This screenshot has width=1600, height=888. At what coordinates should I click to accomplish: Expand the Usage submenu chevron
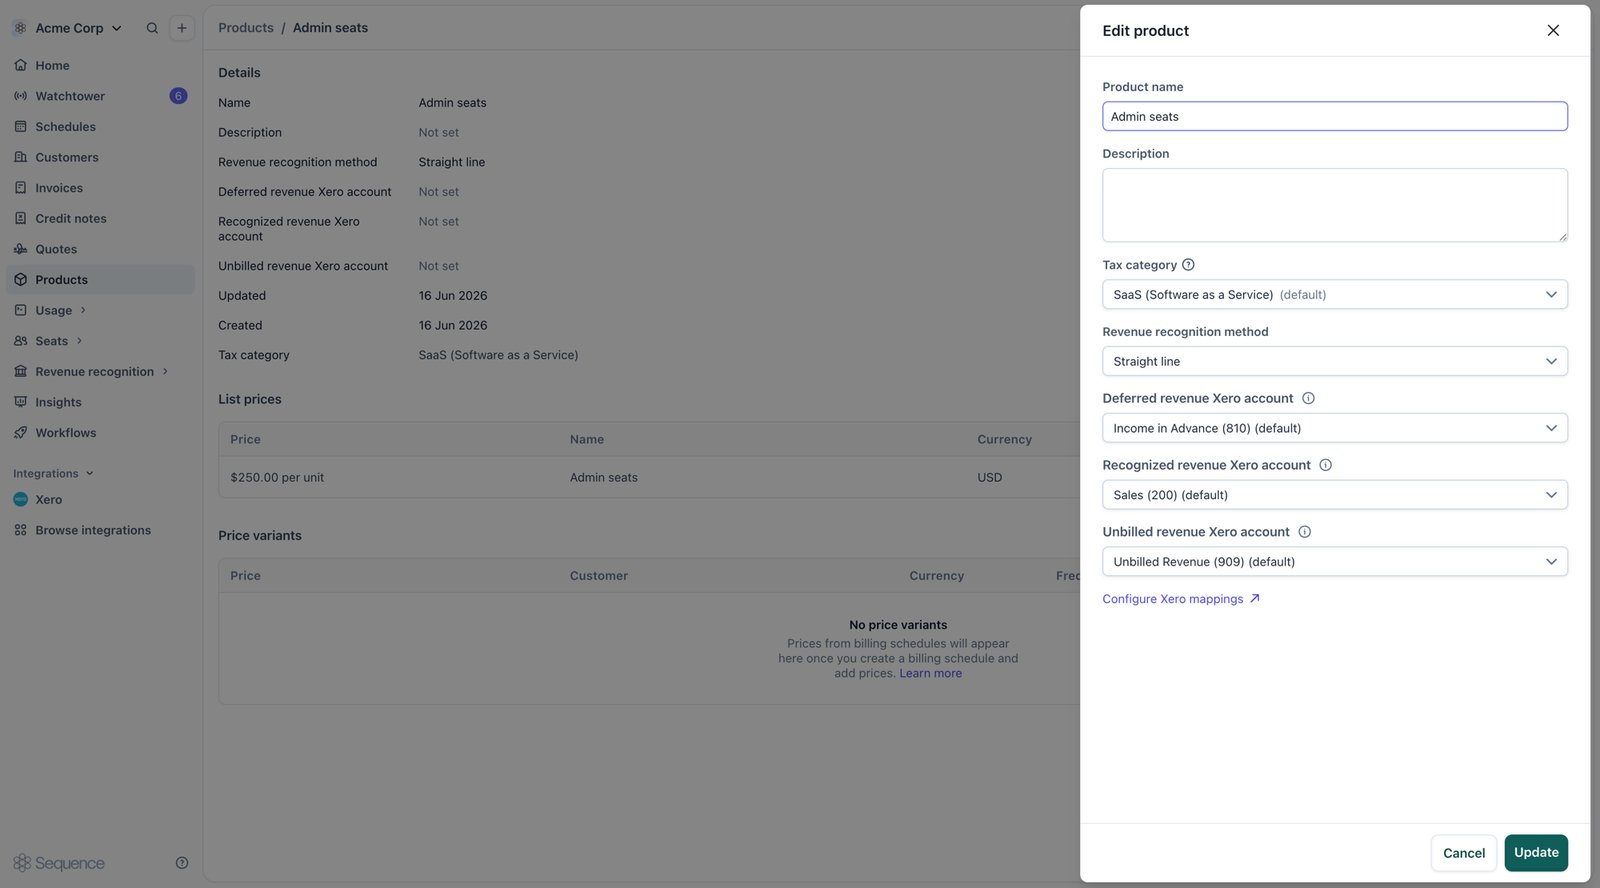click(83, 310)
